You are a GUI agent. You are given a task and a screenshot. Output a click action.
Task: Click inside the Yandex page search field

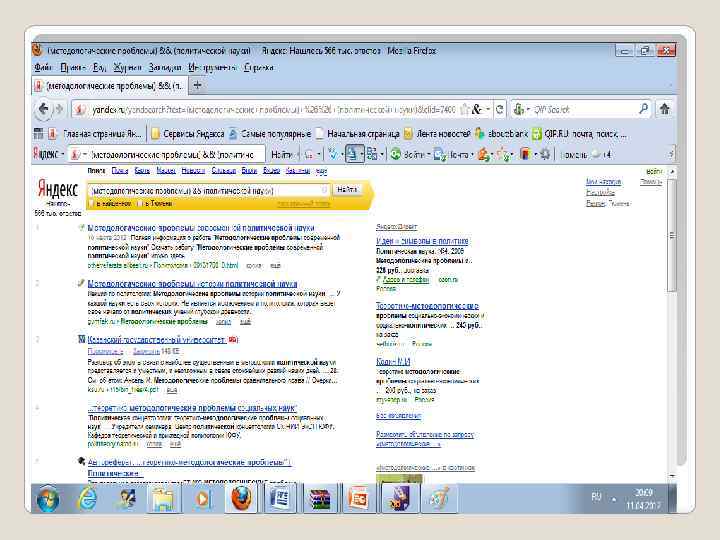pyautogui.click(x=209, y=190)
